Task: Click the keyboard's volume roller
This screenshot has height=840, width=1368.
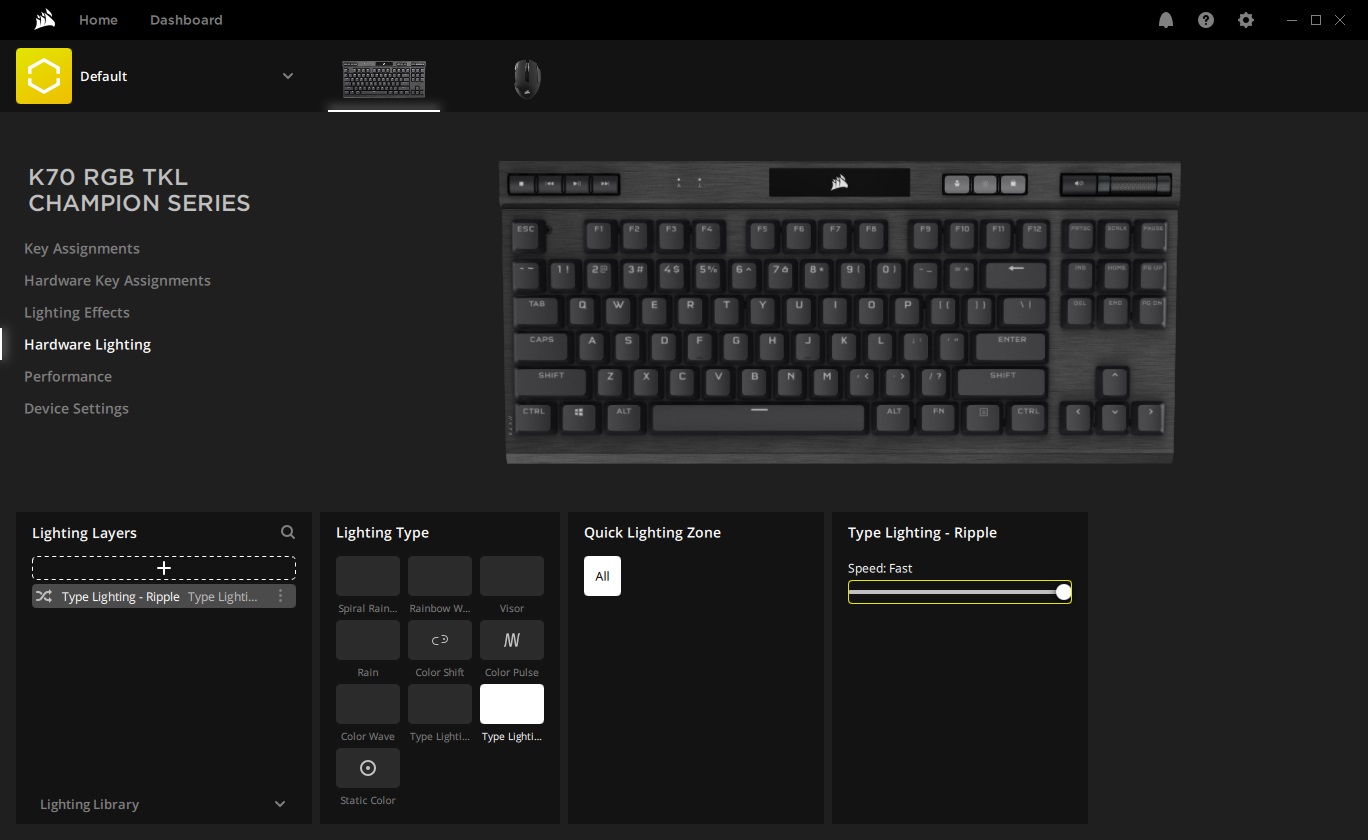Action: coord(1134,184)
